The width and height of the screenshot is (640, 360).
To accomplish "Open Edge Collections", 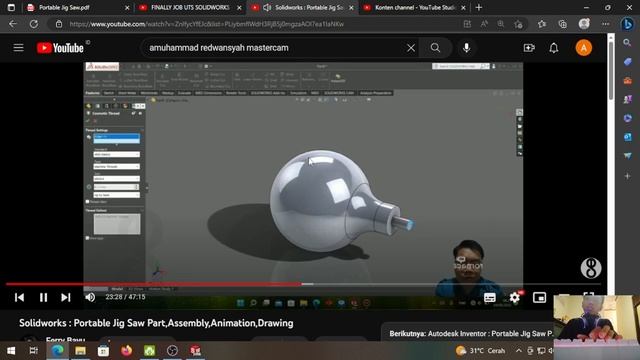I will click(x=562, y=24).
